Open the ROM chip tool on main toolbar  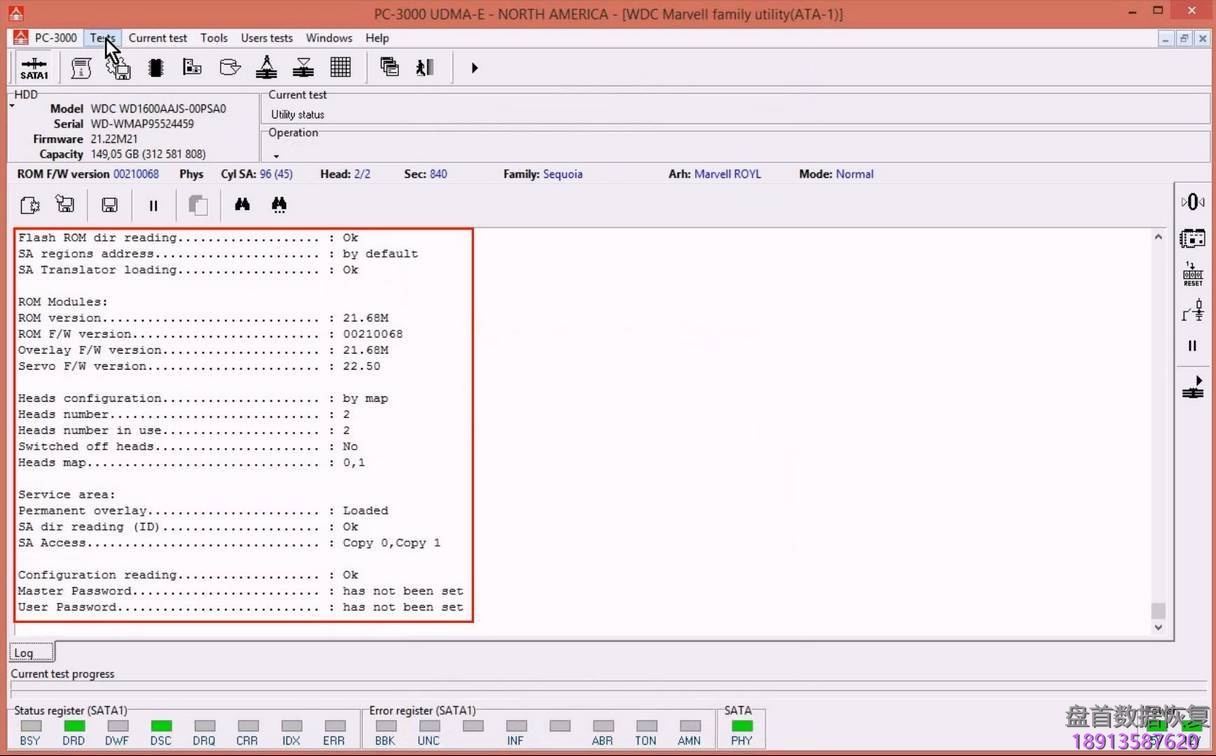[155, 67]
